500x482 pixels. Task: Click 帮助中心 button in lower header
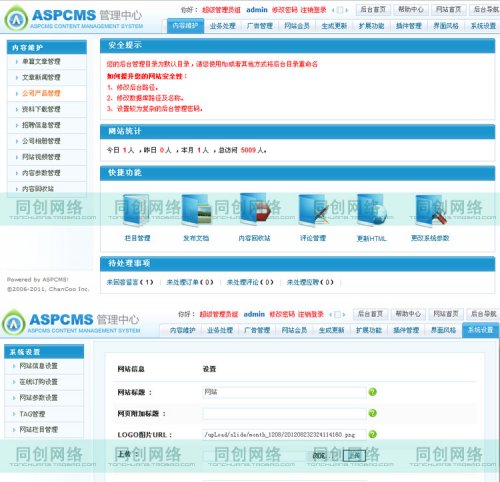coord(408,314)
